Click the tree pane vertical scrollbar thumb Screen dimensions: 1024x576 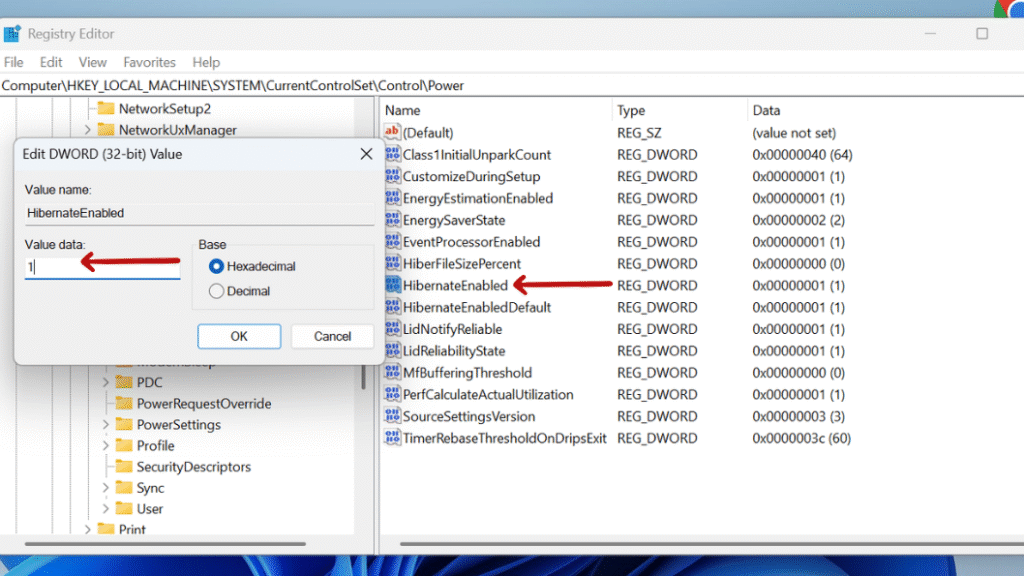click(364, 377)
